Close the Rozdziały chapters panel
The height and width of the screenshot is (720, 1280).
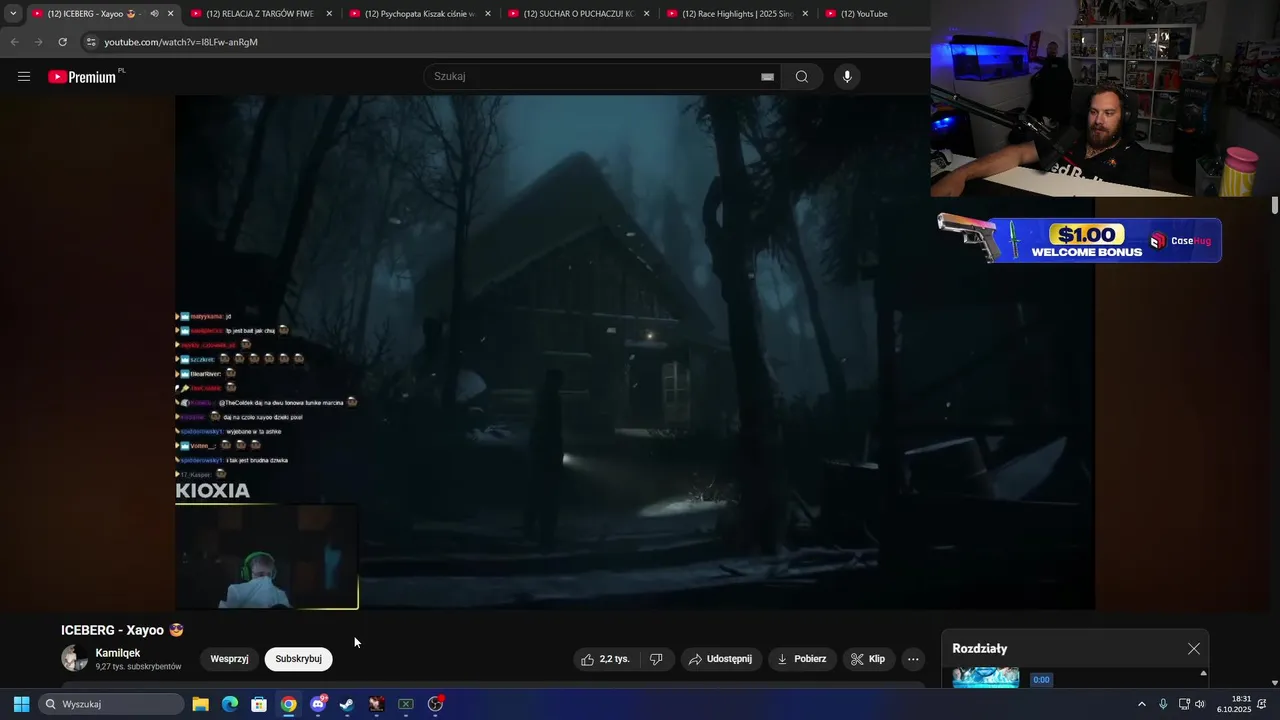(x=1193, y=649)
